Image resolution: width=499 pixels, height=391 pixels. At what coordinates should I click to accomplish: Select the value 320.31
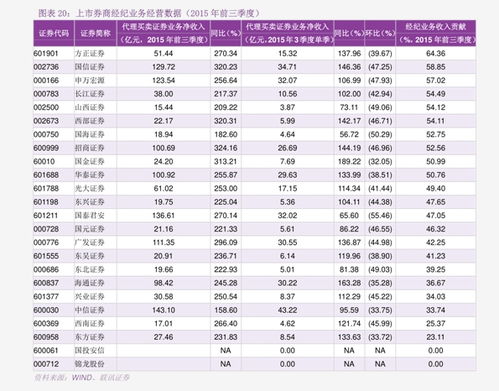coord(226,121)
